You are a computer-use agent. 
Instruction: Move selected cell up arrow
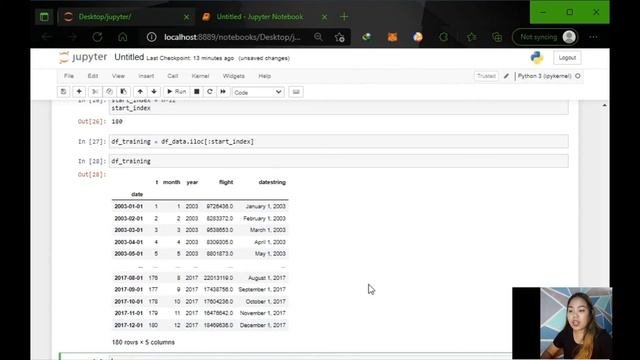pyautogui.click(x=140, y=92)
